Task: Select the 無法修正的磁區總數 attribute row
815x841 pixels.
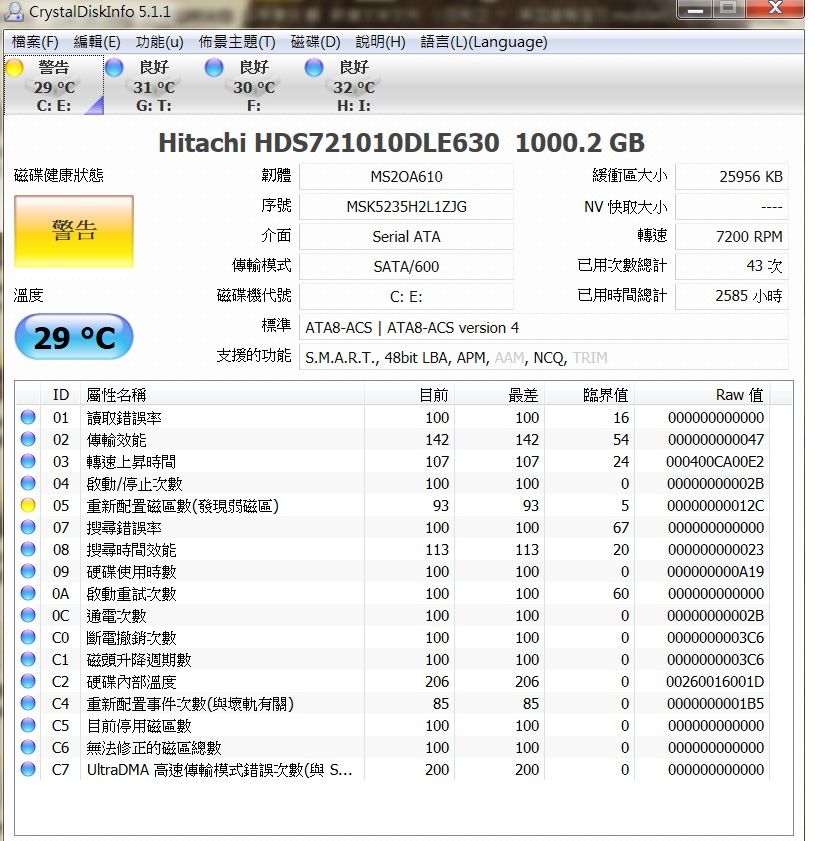Action: click(x=393, y=747)
